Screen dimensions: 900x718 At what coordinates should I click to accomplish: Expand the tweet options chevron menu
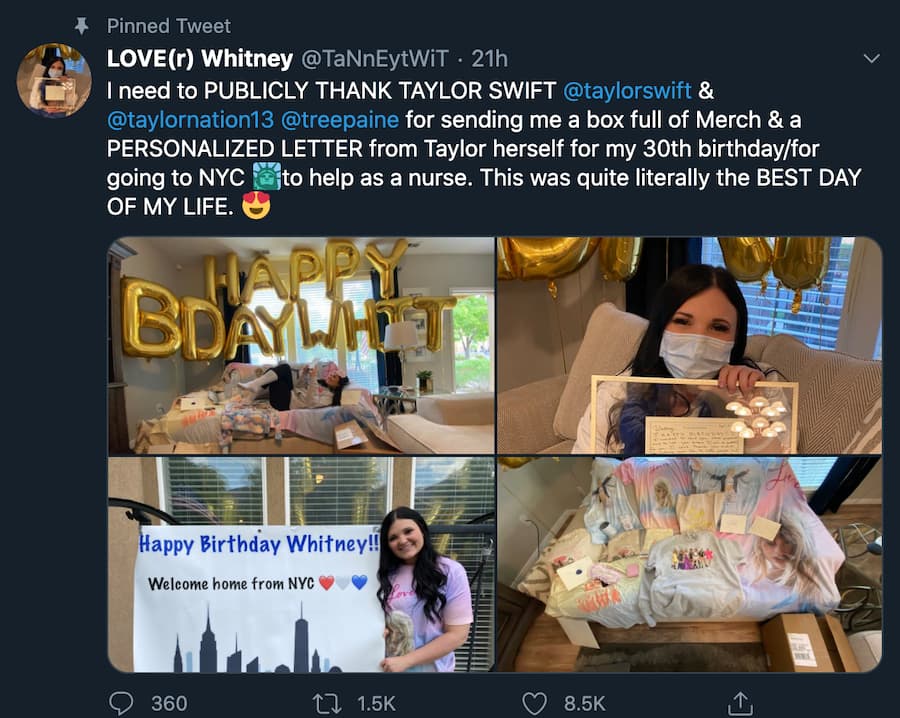(x=871, y=59)
